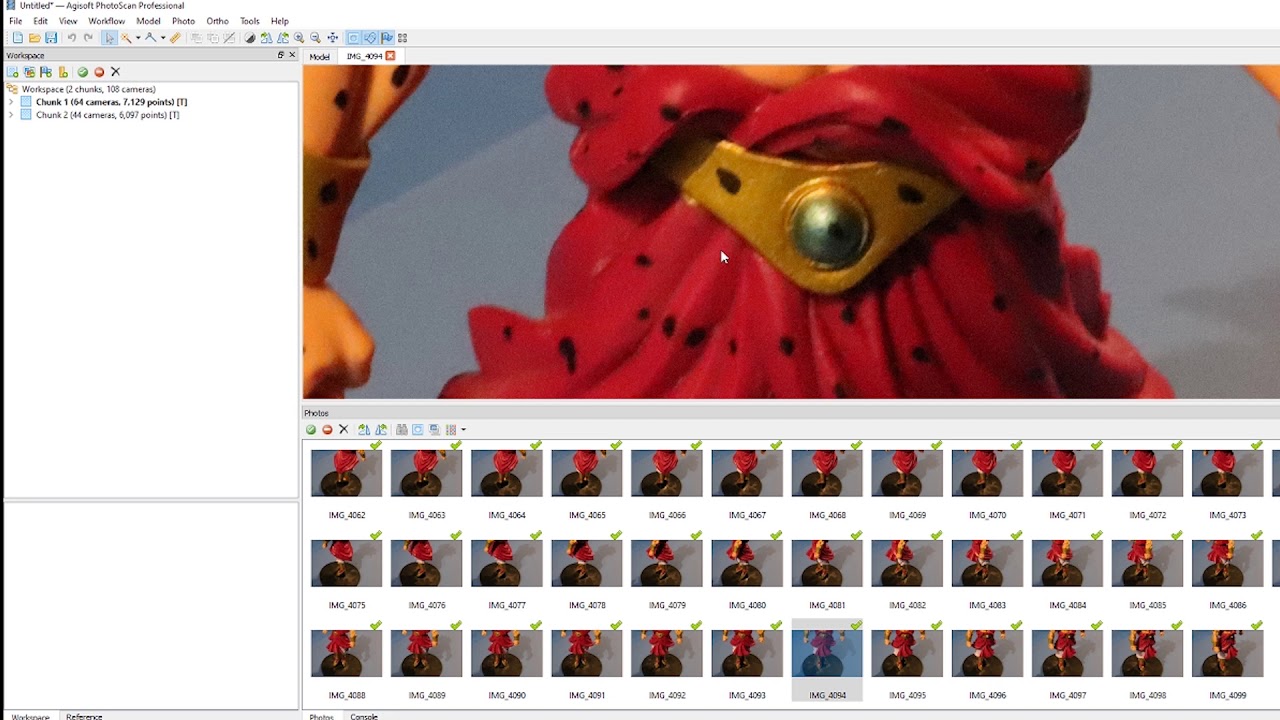
Task: Open the Photos pane view mode dropdown
Action: point(463,430)
